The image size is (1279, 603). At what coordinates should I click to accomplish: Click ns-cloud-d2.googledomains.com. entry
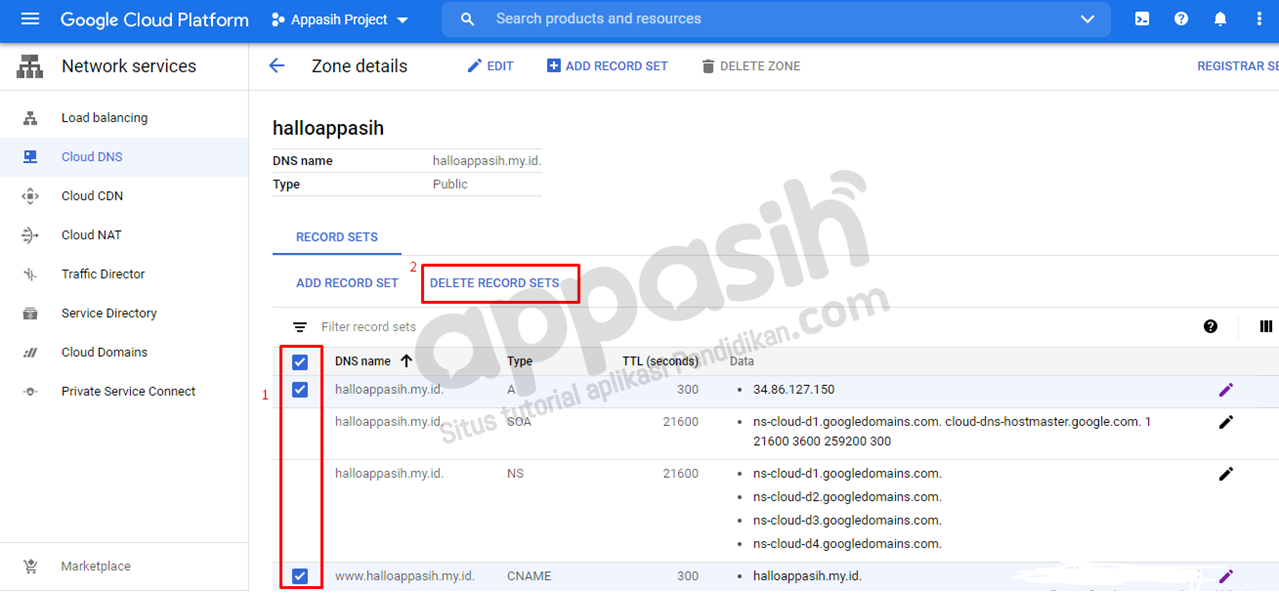tap(847, 497)
